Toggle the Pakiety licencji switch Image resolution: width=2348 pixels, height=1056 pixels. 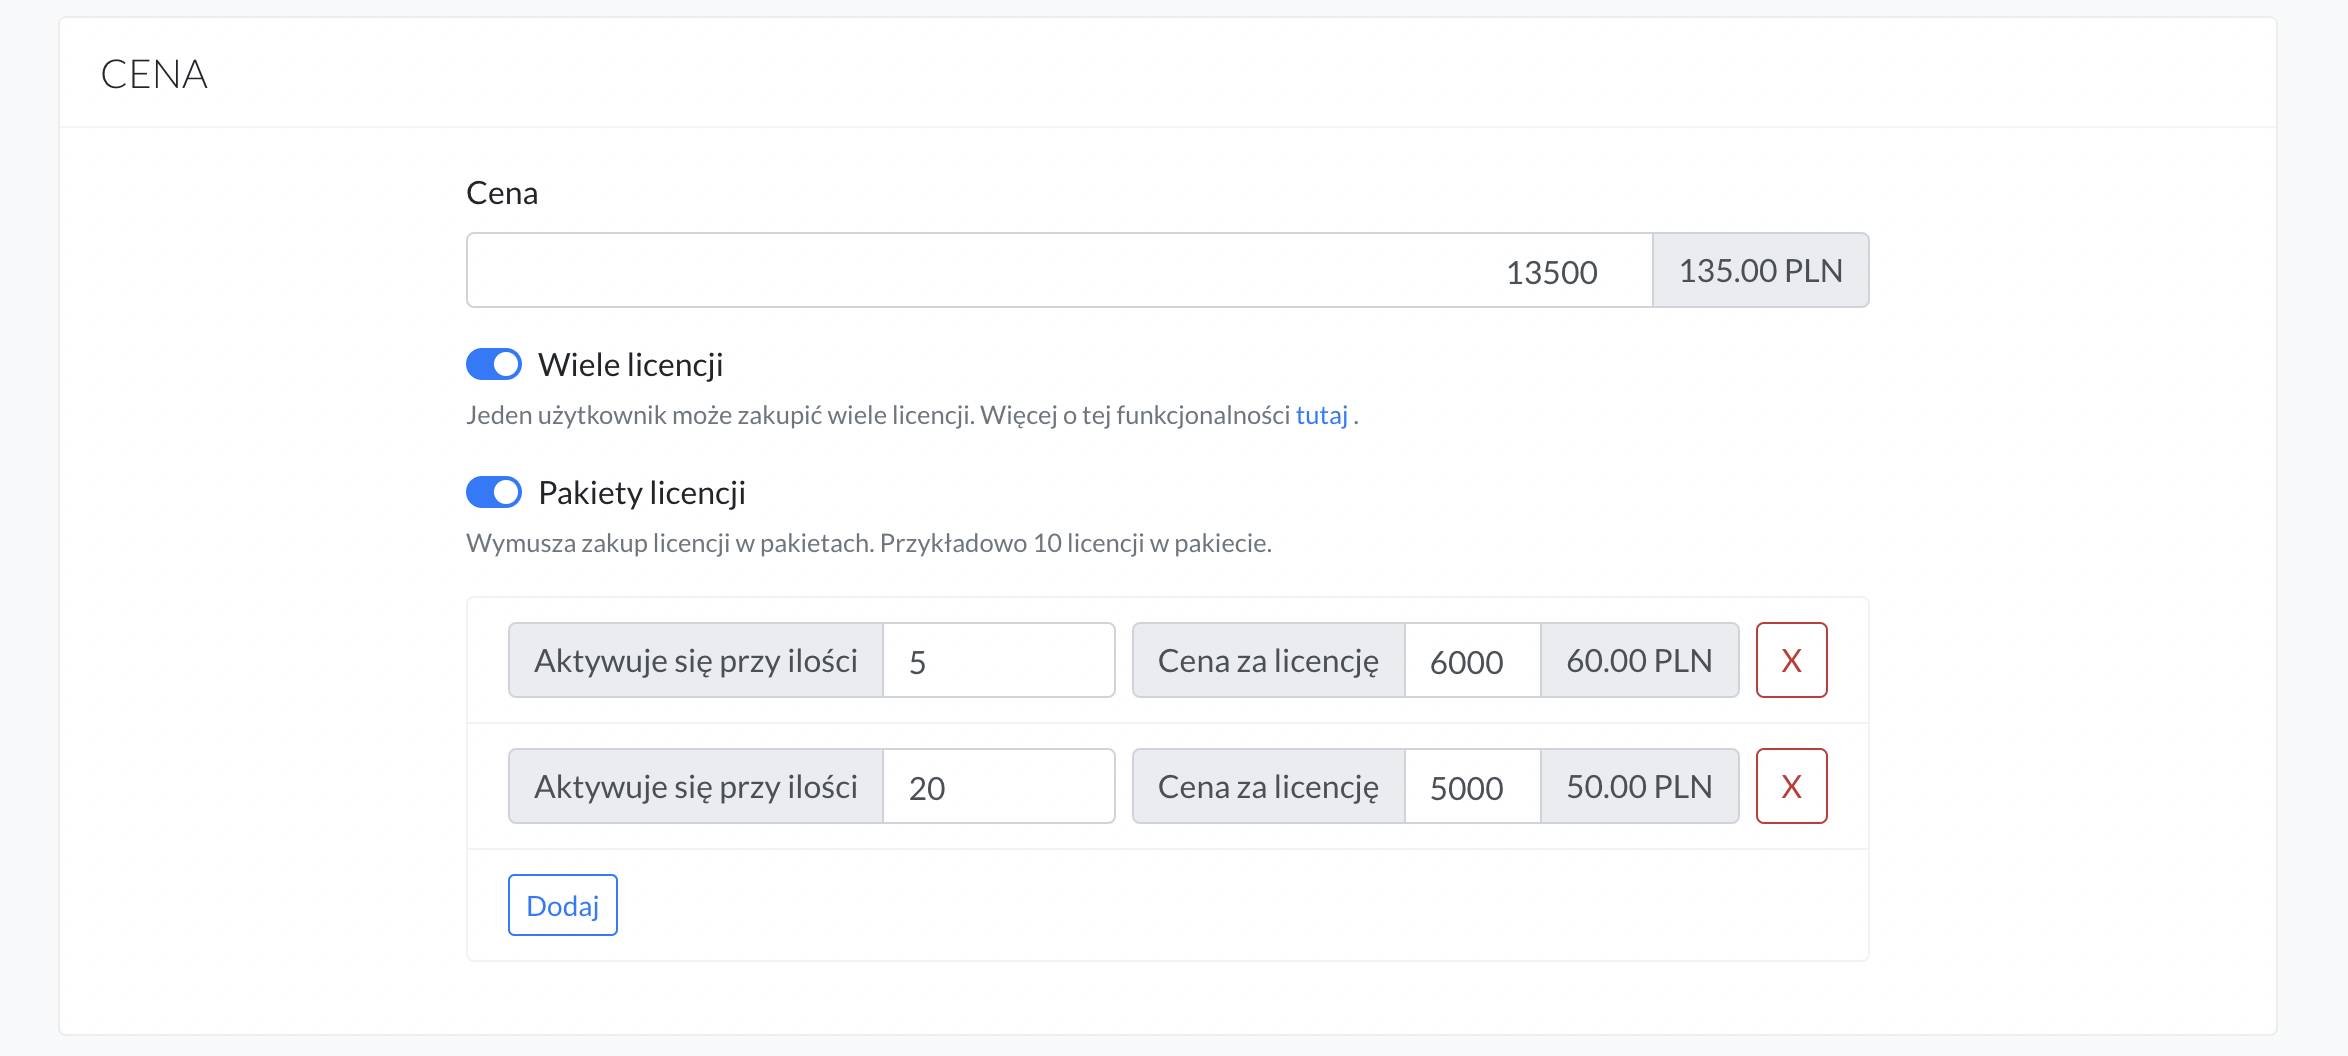[x=494, y=492]
